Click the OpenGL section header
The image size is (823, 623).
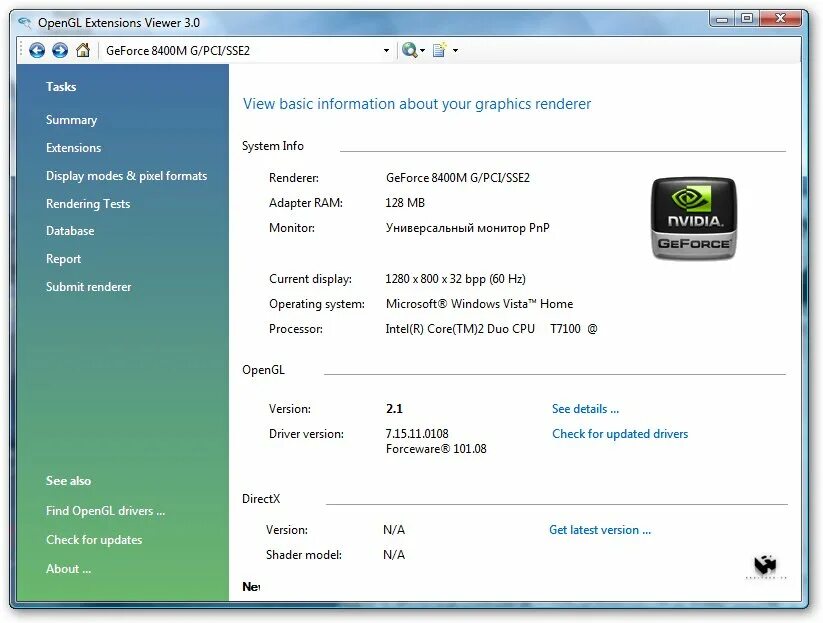263,370
